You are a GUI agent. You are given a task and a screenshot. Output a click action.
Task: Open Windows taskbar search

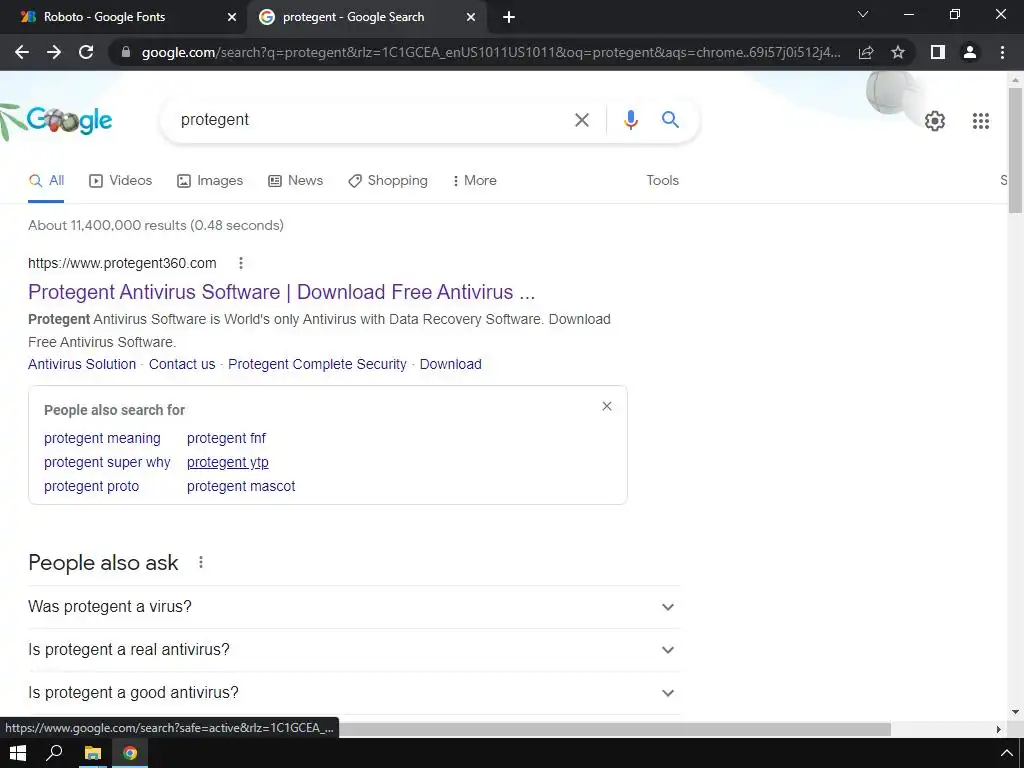click(54, 753)
